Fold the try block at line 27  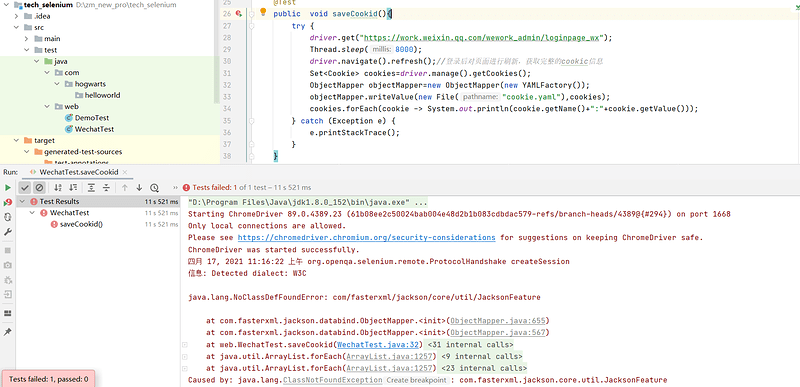pos(251,25)
